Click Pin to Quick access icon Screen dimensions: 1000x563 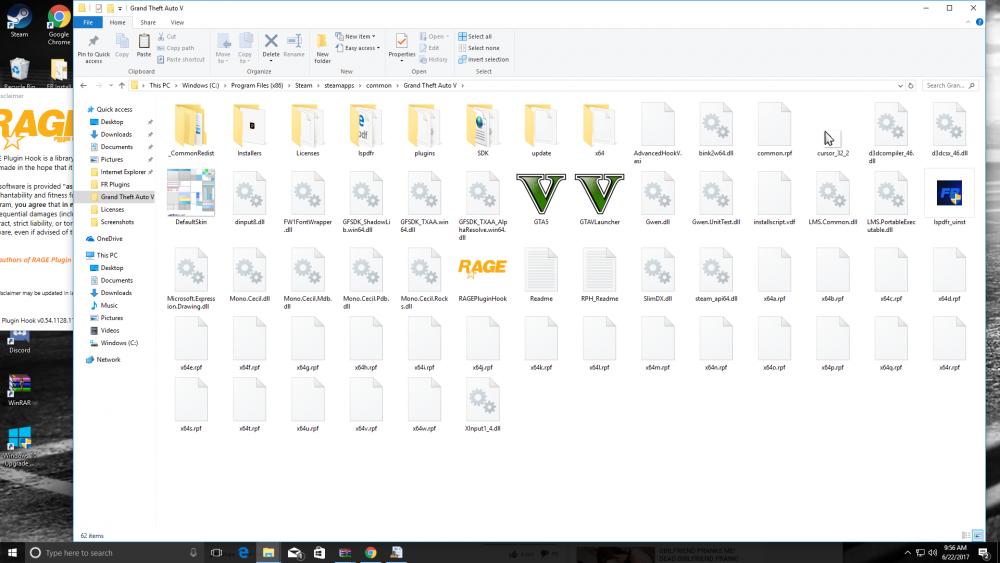point(93,48)
